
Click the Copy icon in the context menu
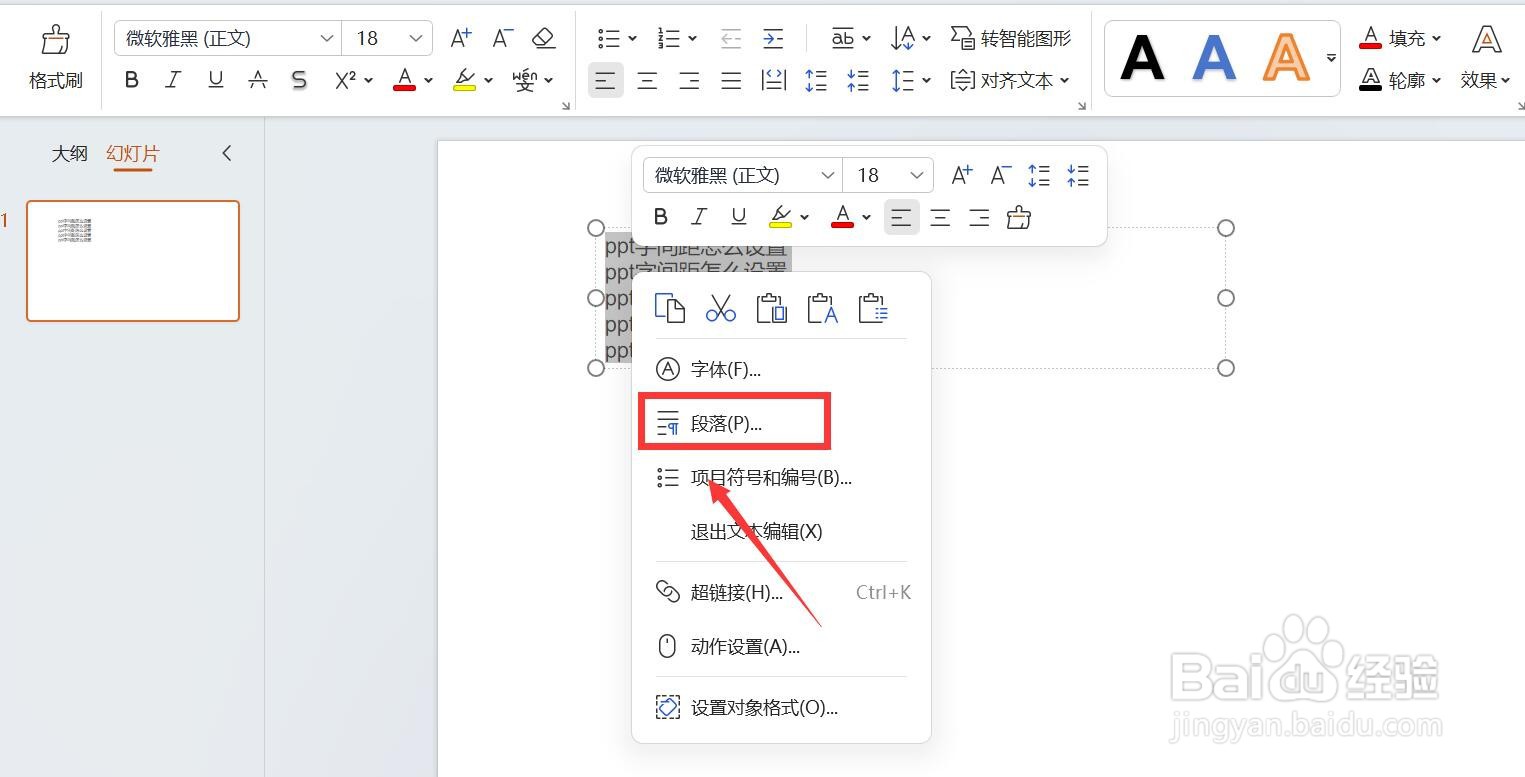point(670,307)
